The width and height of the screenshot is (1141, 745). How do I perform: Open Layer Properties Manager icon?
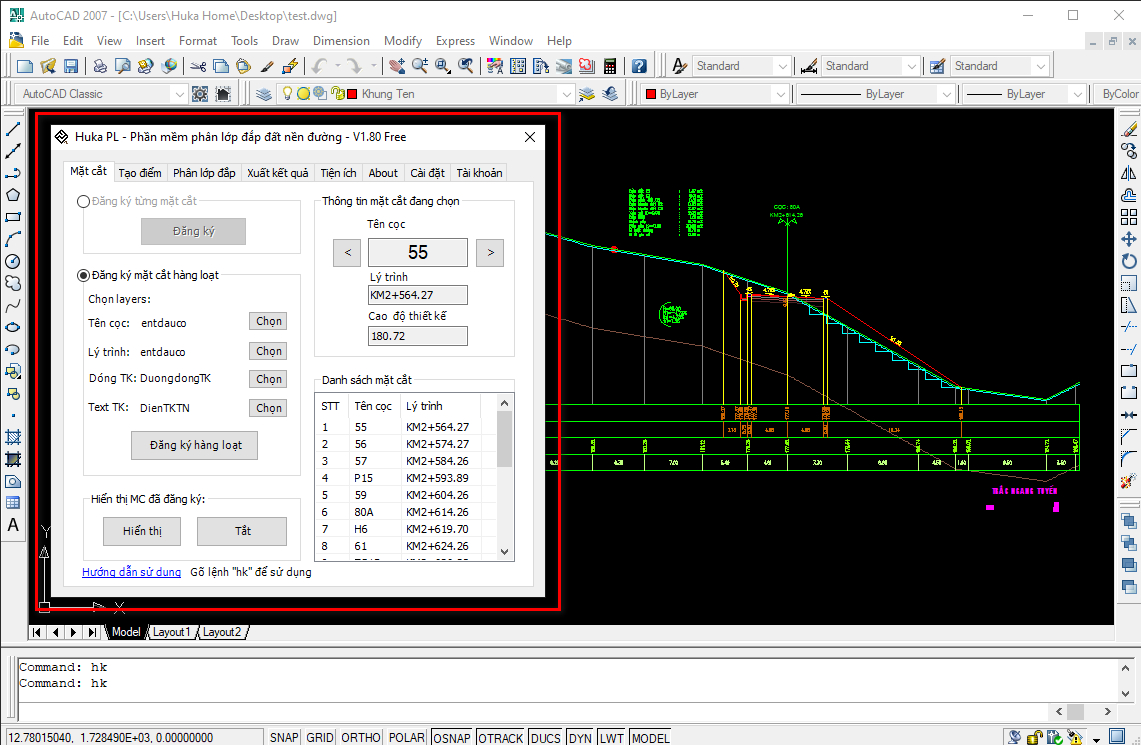pos(264,94)
